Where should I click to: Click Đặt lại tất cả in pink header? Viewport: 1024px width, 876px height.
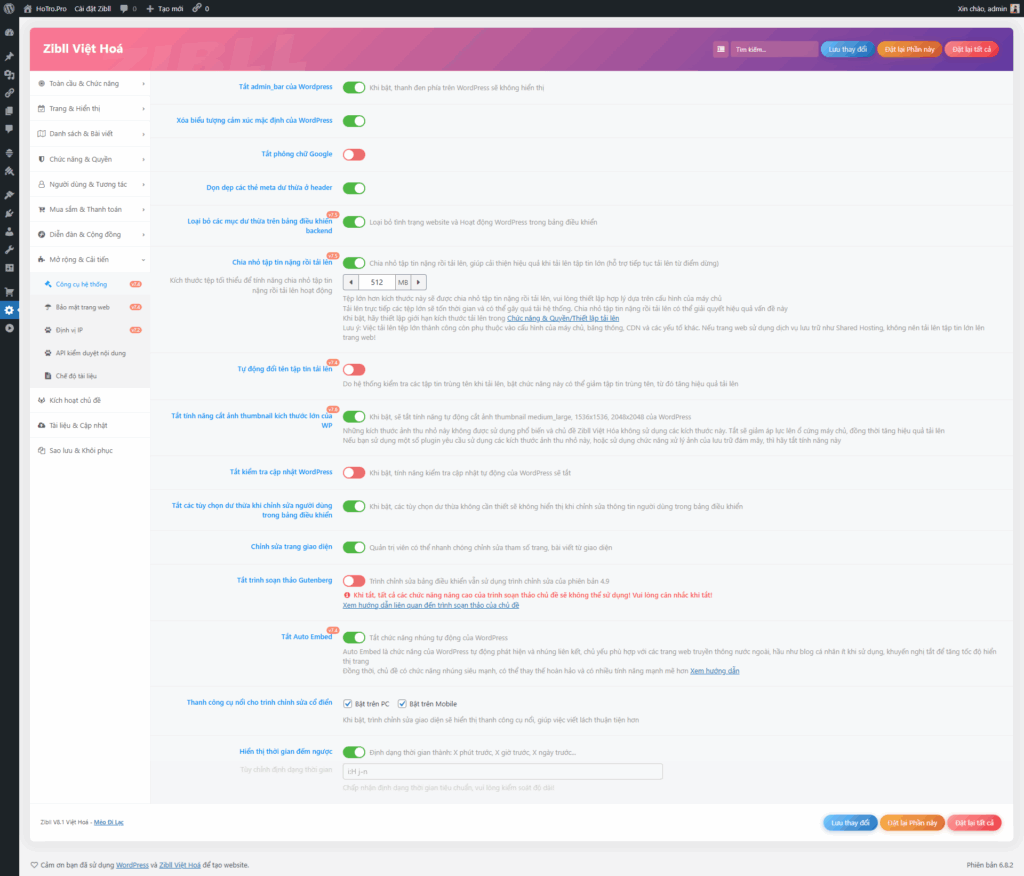[971, 49]
